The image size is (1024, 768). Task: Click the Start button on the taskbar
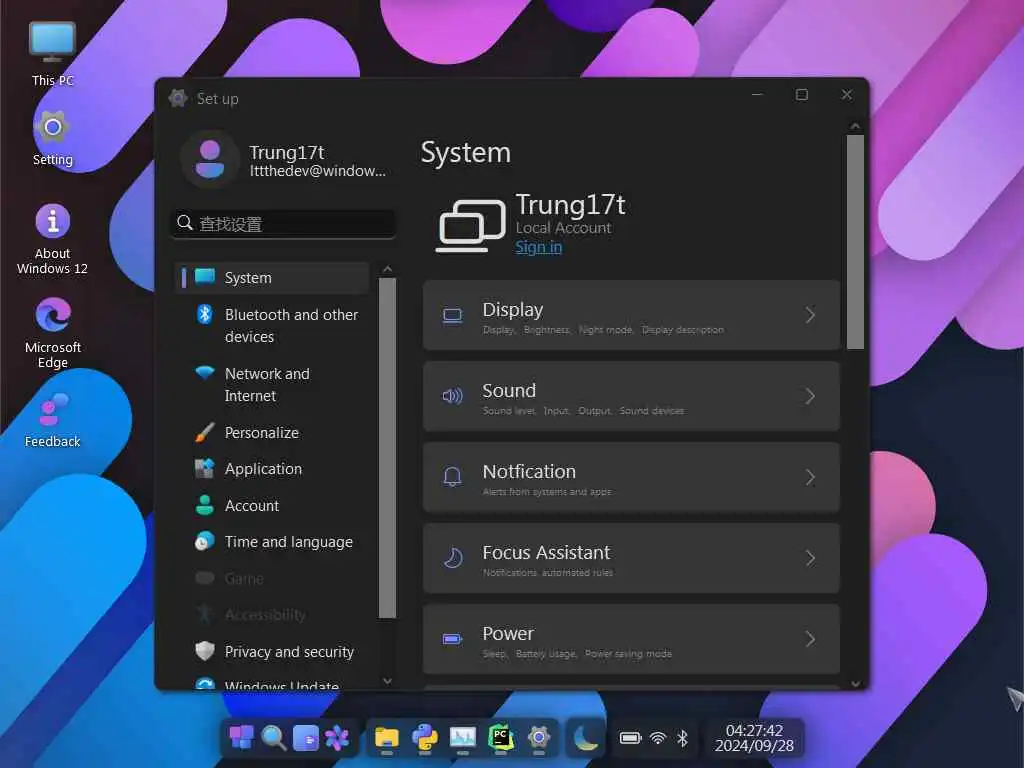[x=241, y=738]
